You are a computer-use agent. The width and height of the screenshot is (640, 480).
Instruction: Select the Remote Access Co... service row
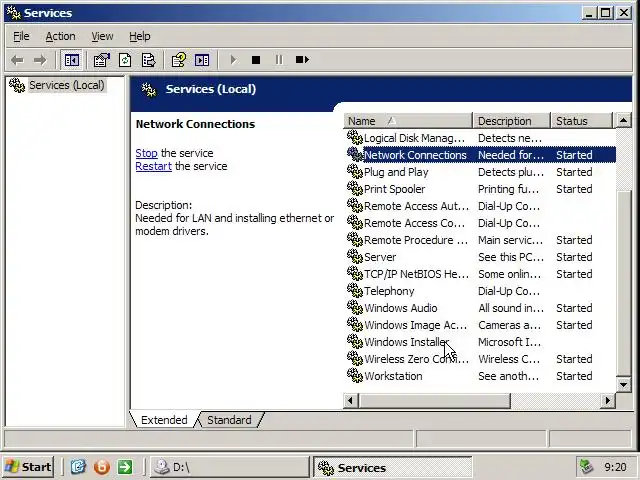(x=481, y=223)
